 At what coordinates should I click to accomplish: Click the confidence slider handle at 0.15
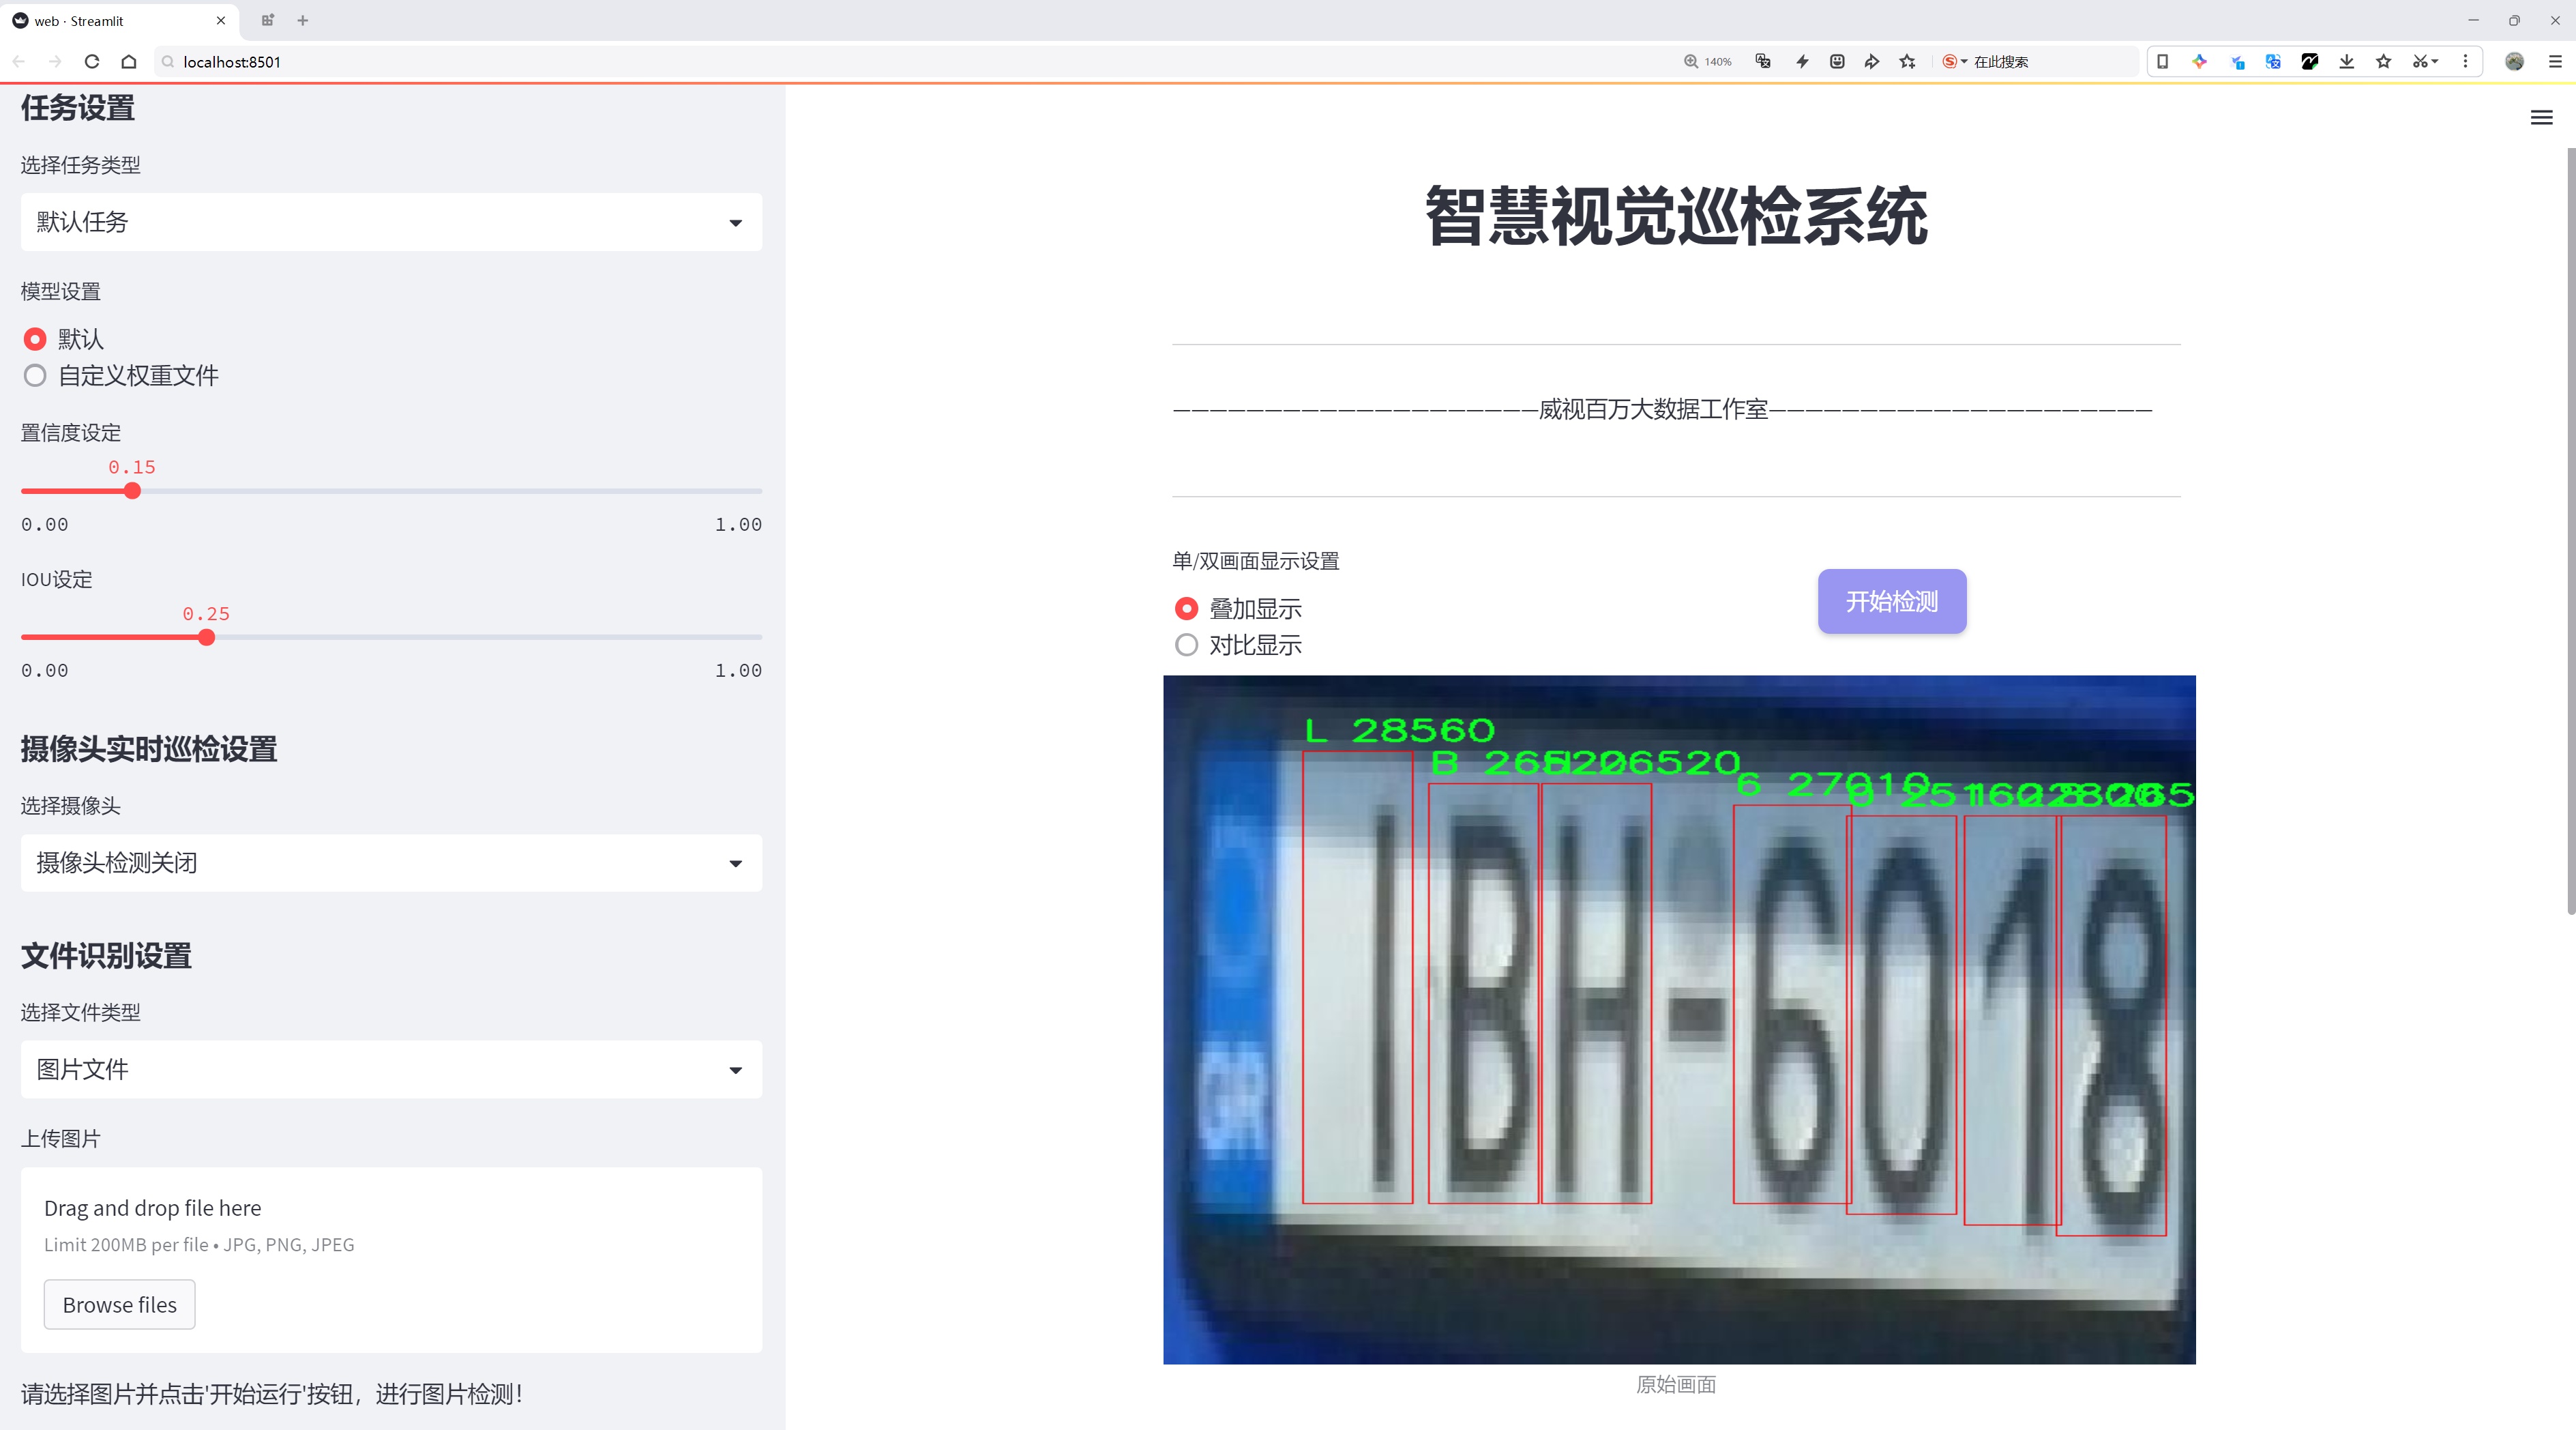pos(132,491)
